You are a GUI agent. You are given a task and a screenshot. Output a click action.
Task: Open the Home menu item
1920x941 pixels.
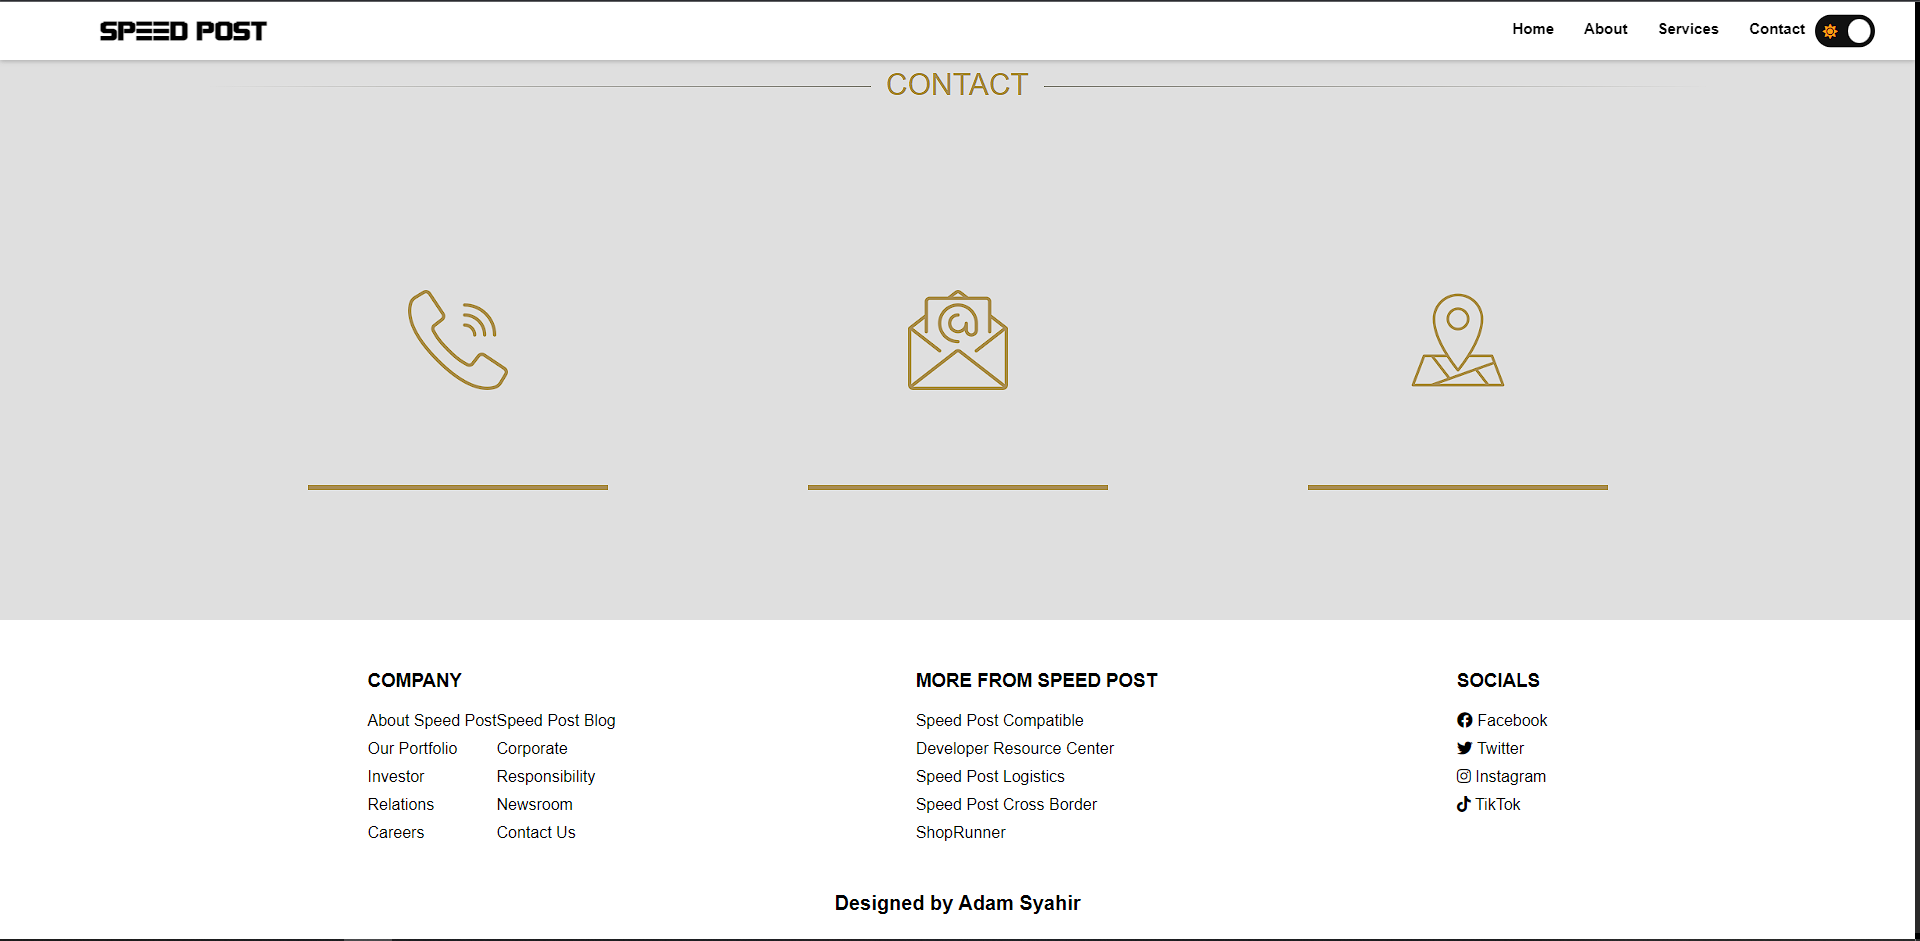1532,29
